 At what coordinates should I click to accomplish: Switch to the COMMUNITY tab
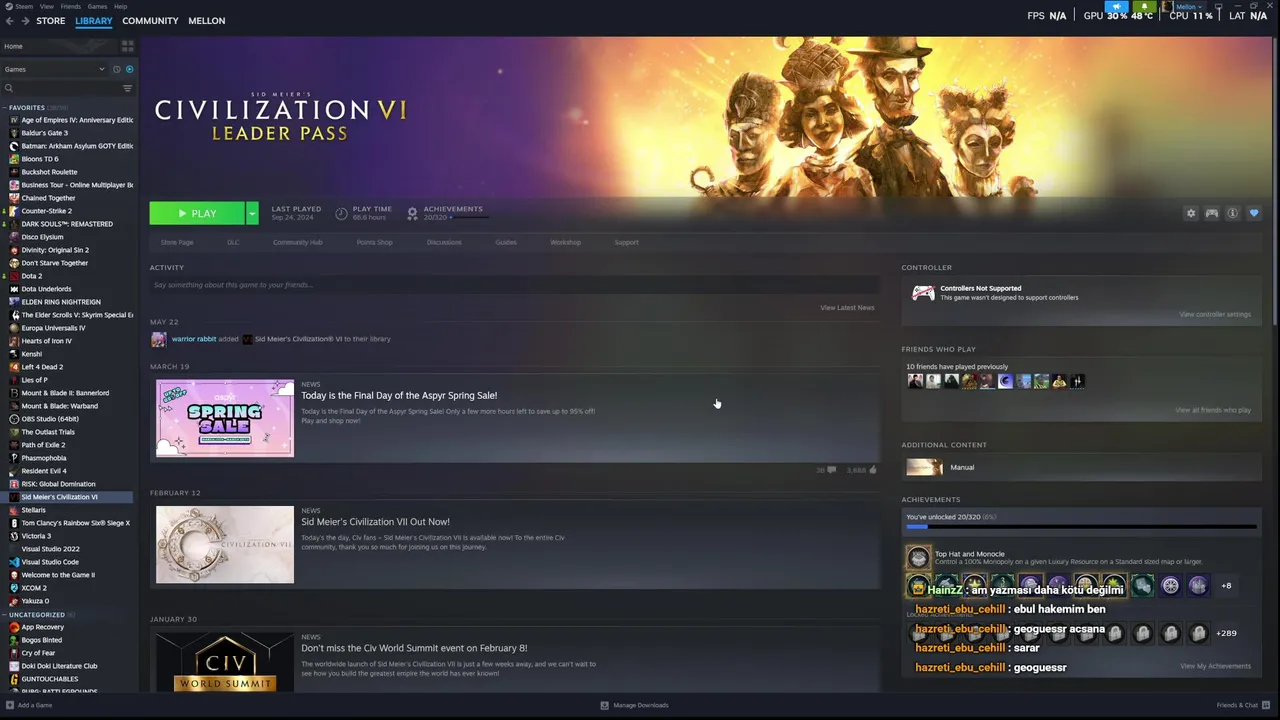(x=150, y=21)
